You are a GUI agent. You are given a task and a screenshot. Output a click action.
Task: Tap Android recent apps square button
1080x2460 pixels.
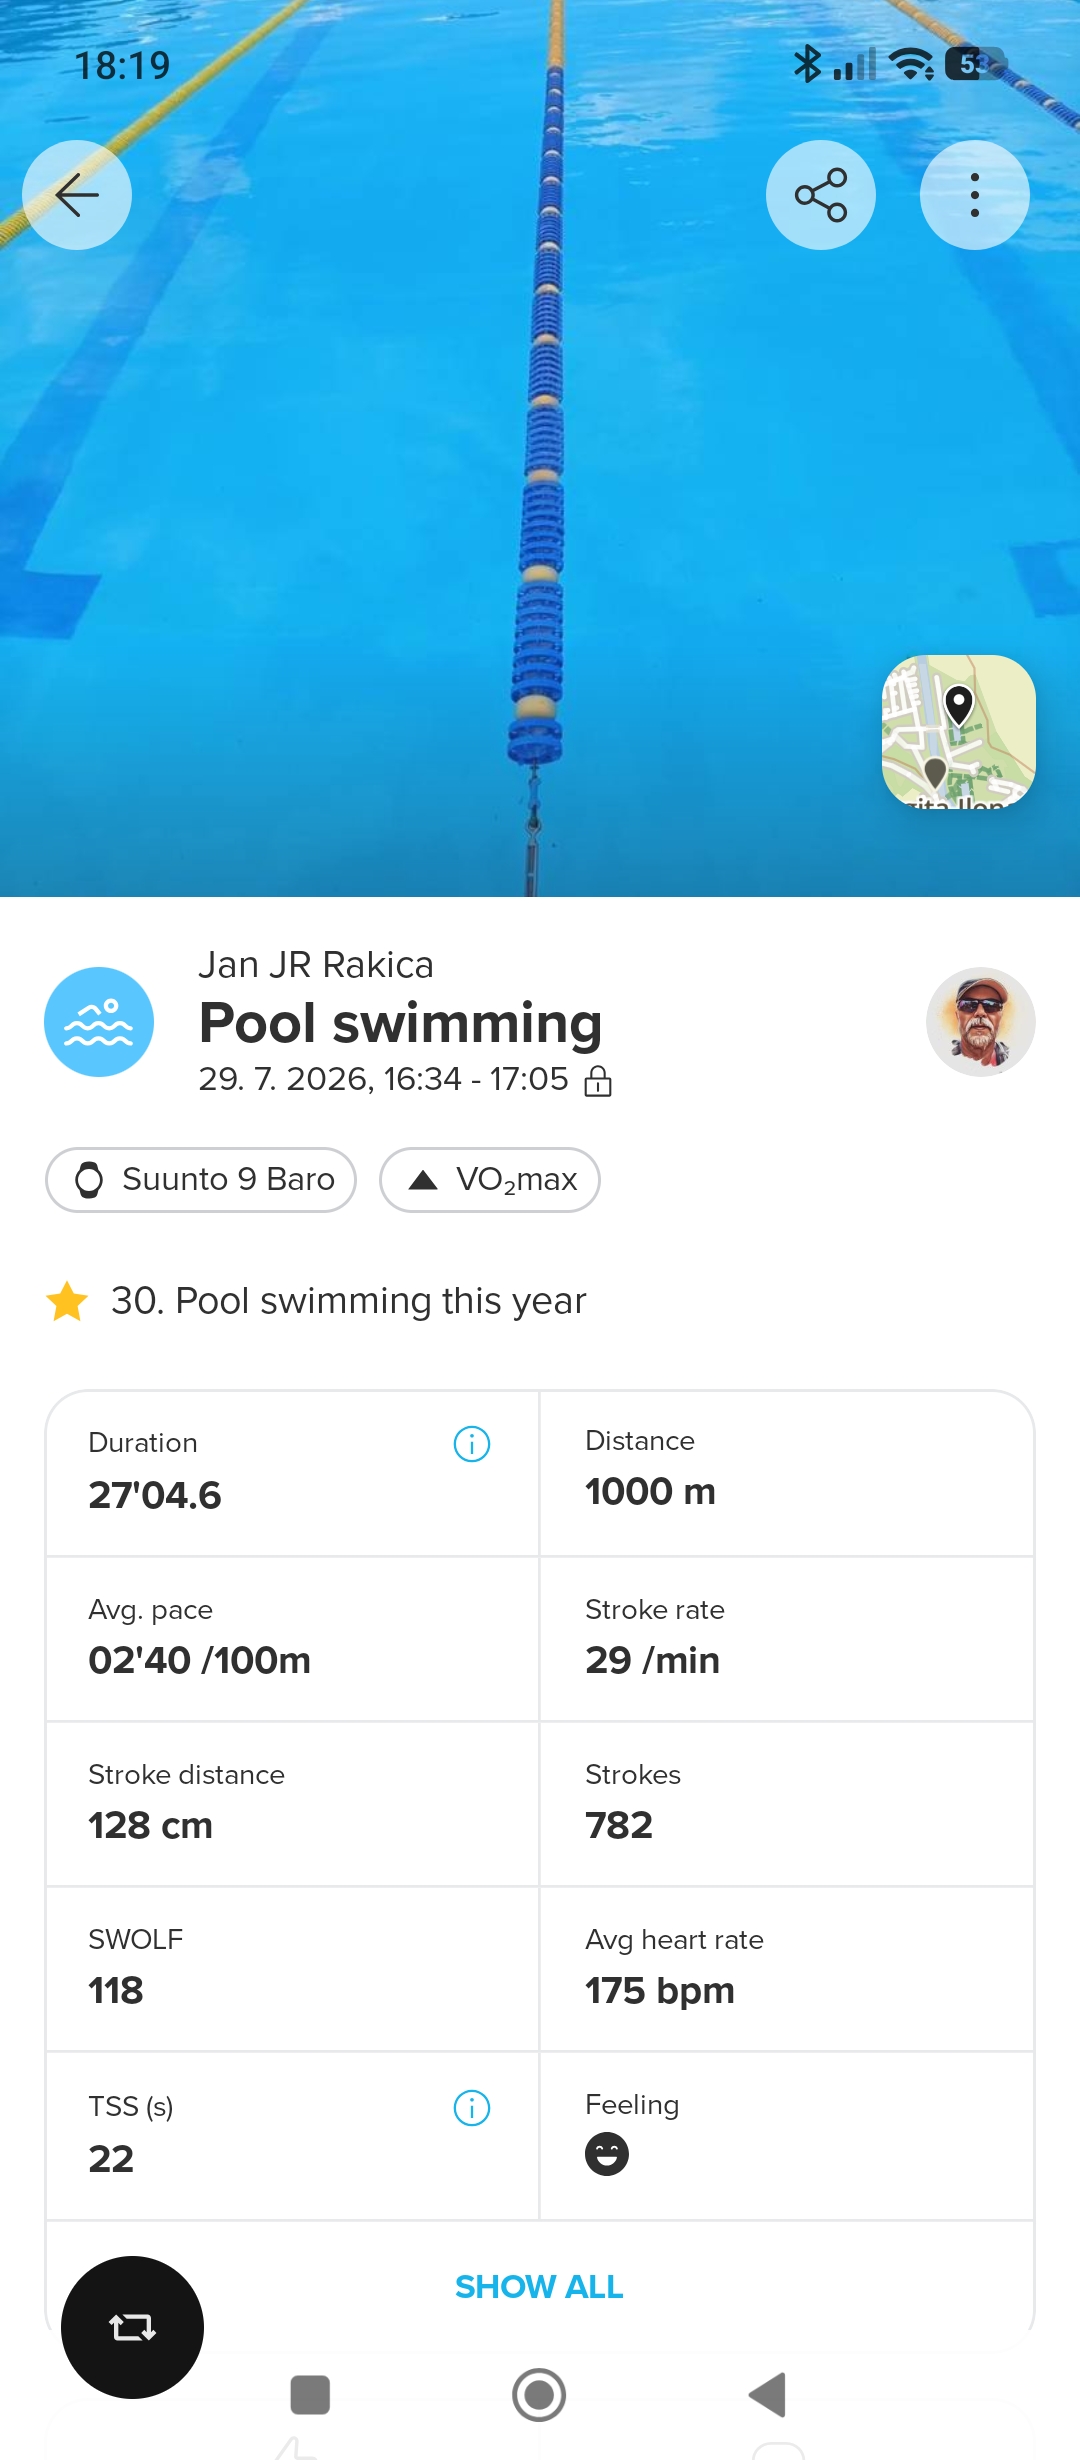[x=310, y=2395]
